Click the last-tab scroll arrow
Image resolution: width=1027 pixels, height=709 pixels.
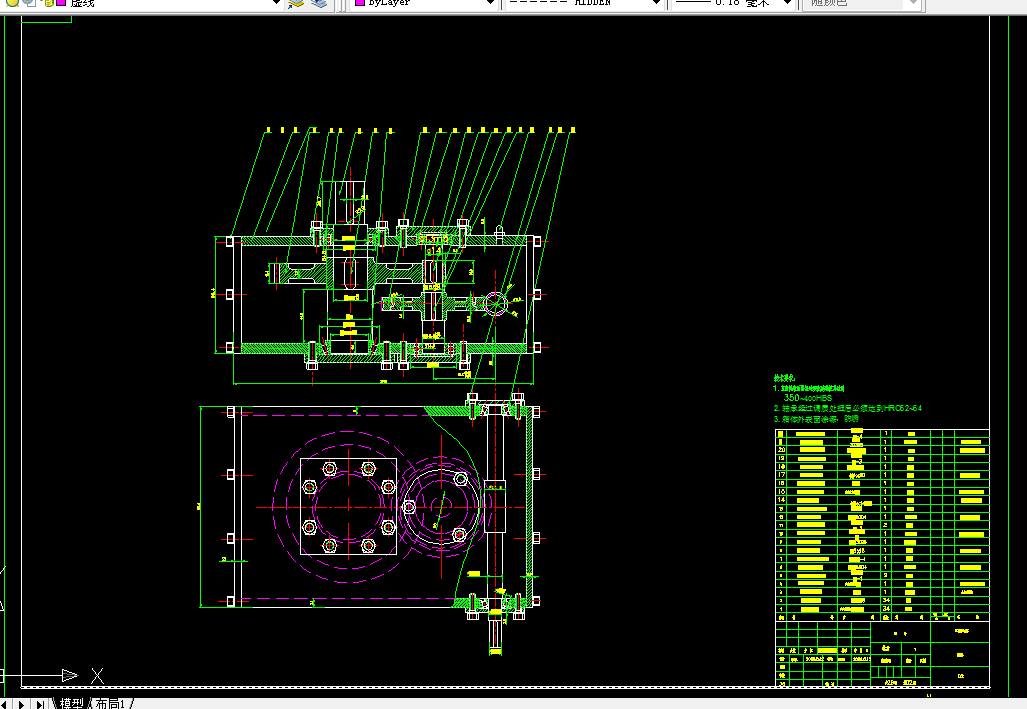click(40, 704)
